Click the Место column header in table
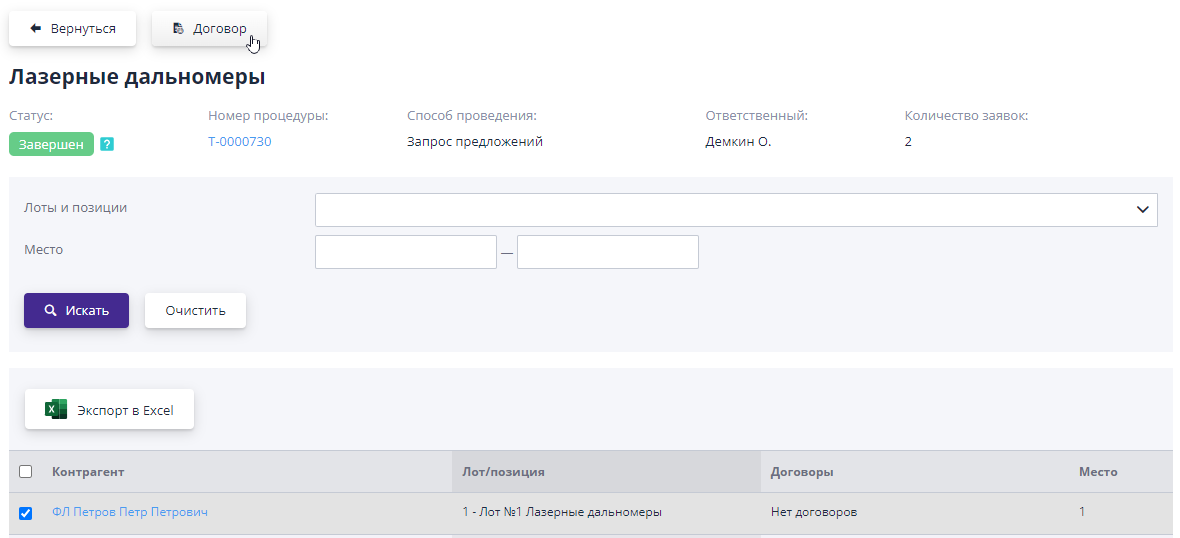1180x538 pixels. [x=1097, y=472]
